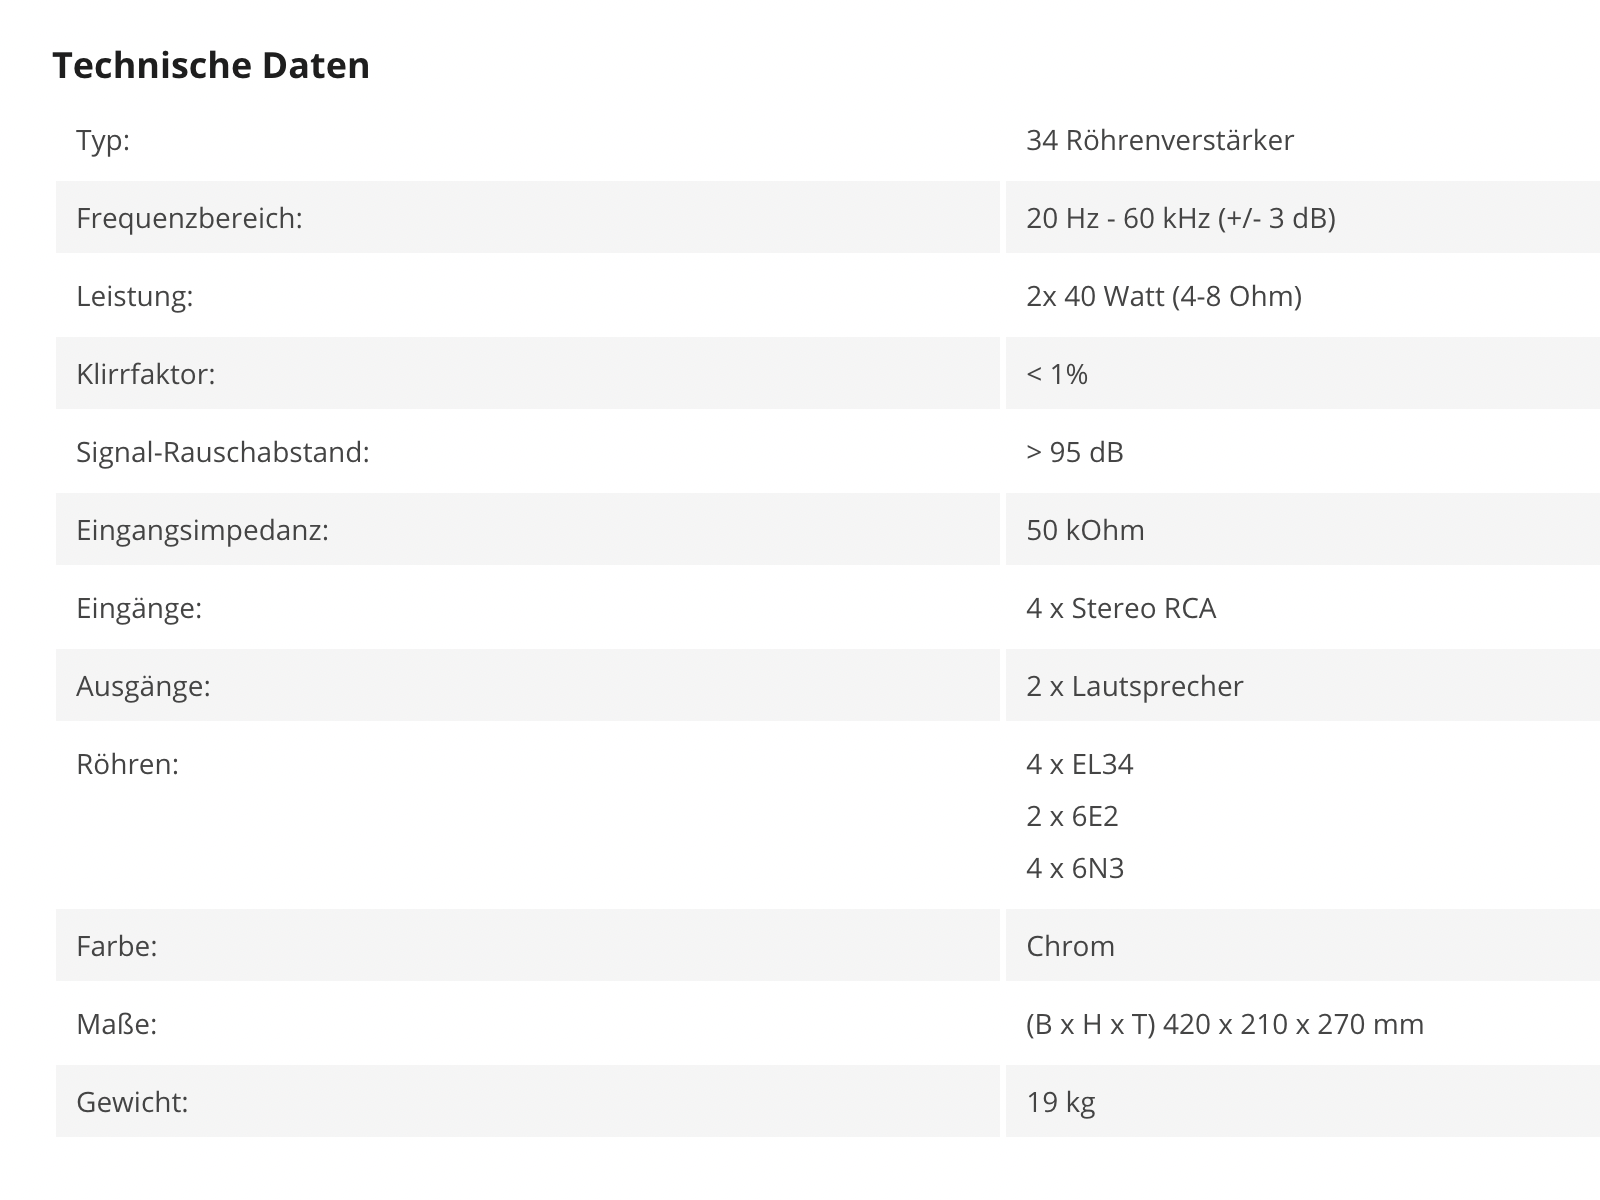Select the Chrom color value
1600x1200 pixels.
tap(1070, 946)
